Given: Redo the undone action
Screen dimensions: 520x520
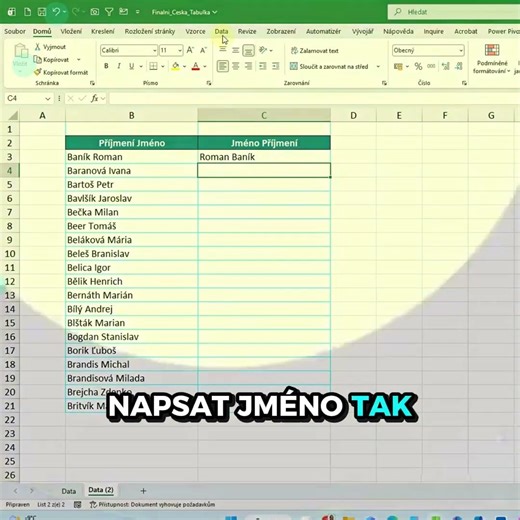Looking at the screenshot, I should pos(76,12).
